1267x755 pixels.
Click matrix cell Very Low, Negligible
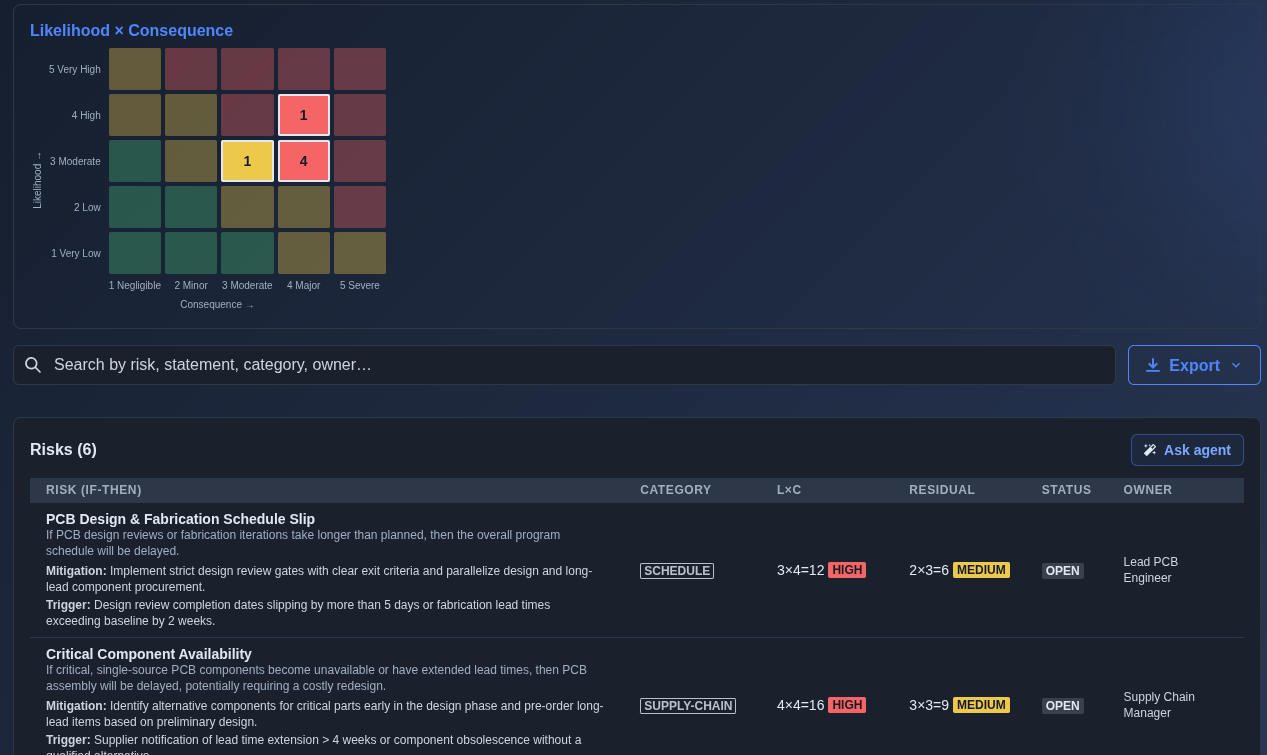[135, 253]
